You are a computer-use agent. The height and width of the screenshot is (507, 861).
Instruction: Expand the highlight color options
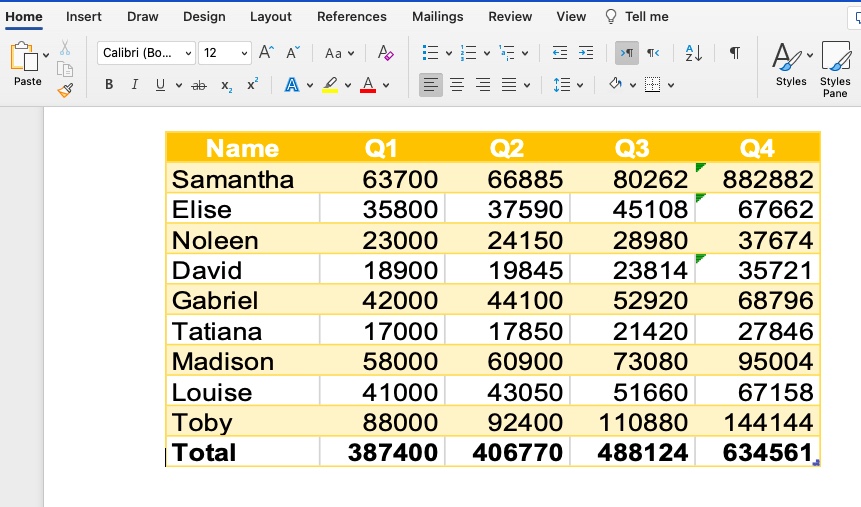pyautogui.click(x=348, y=85)
